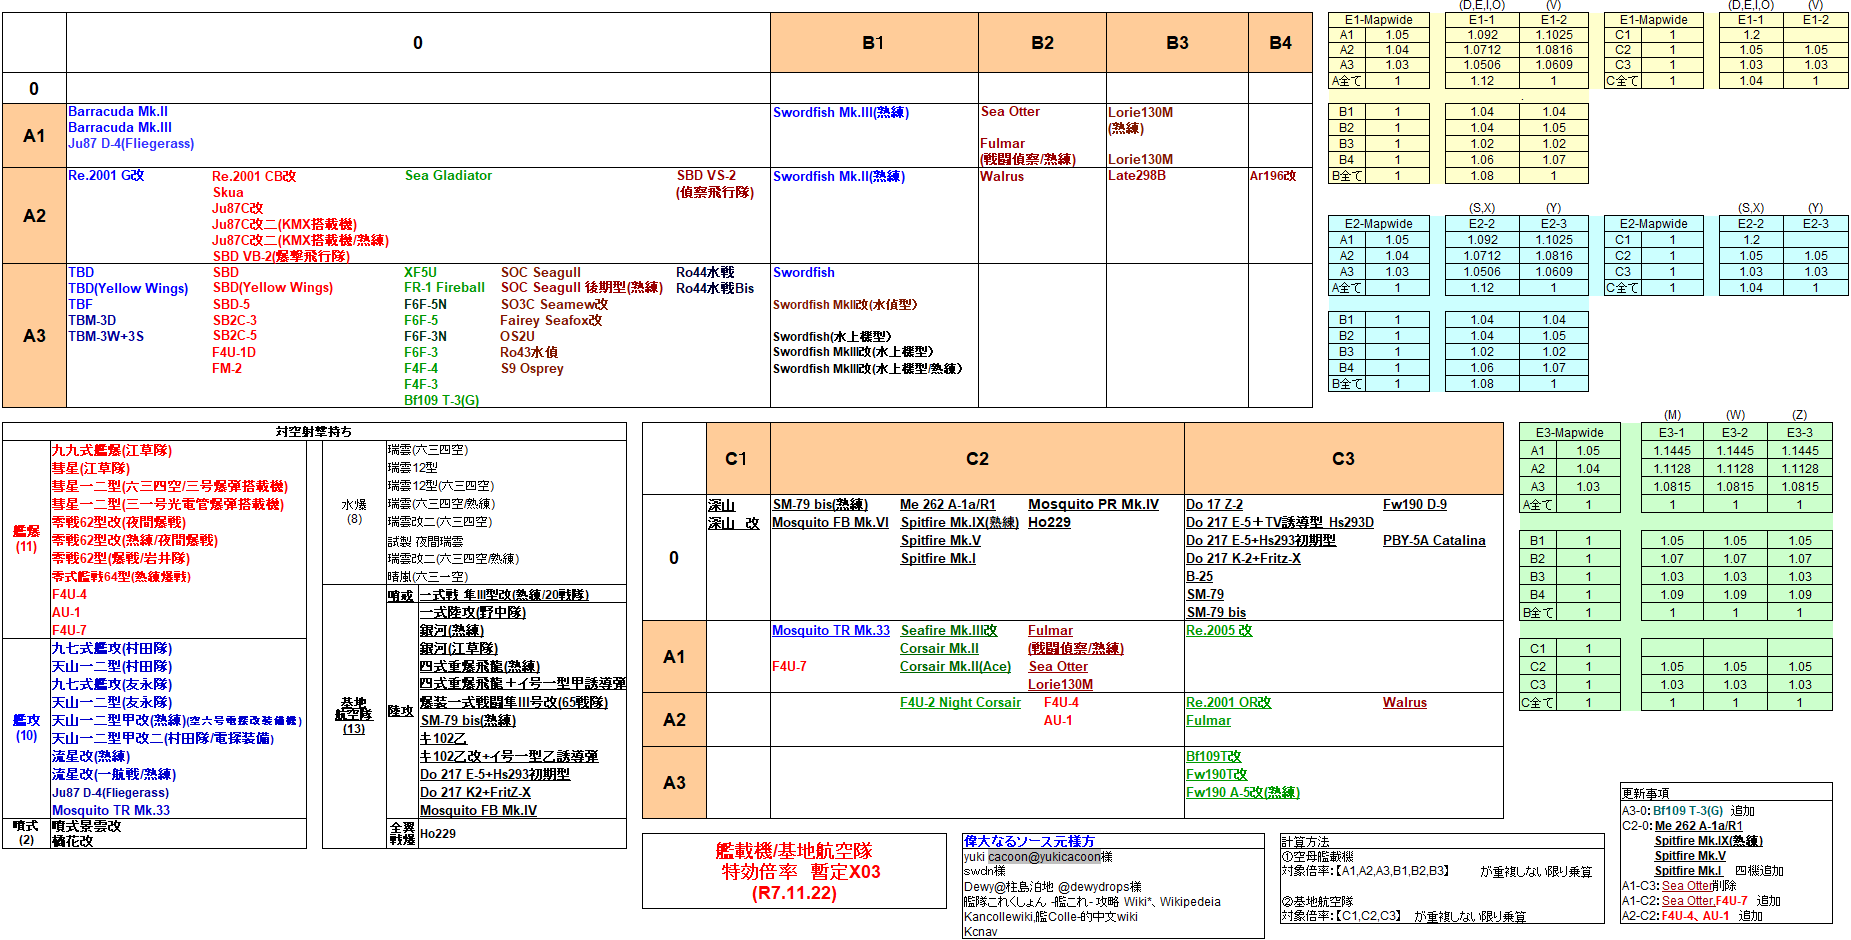Select the Sea Gladiator cell
Screen dimensions: 1851x940
coord(448,176)
